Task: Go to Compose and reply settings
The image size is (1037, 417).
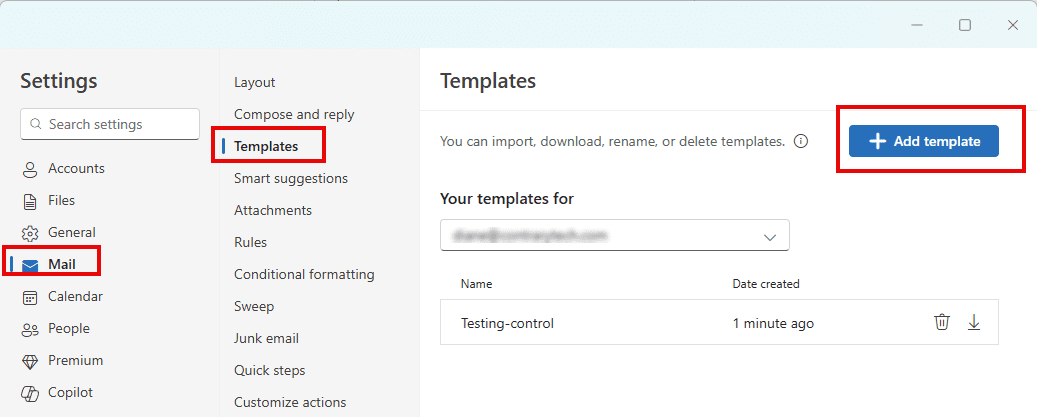Action: coord(294,114)
